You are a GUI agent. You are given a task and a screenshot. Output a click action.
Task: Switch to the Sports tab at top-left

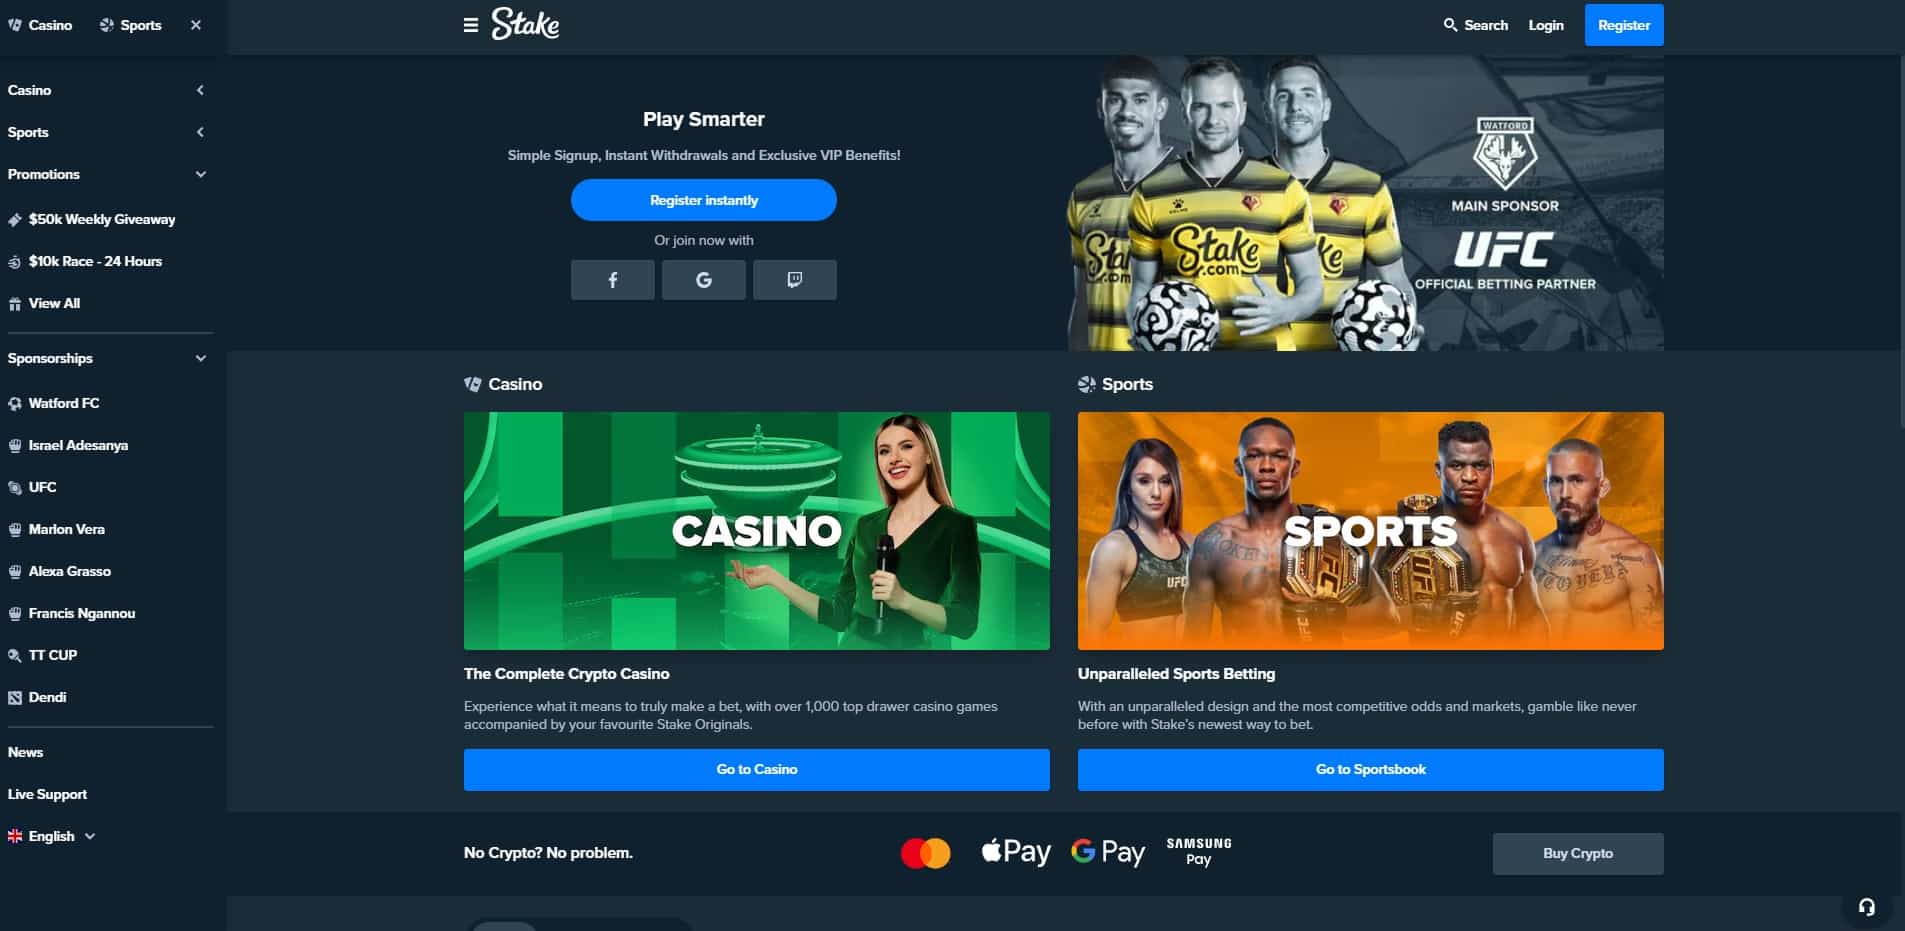(130, 25)
